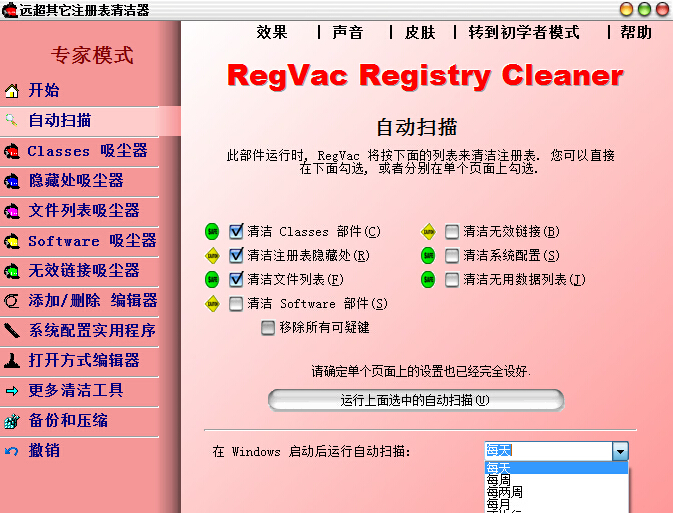Screen dimensions: 673x513
Task: Open Classes 吸尘器 sidebar section
Action: click(79, 151)
